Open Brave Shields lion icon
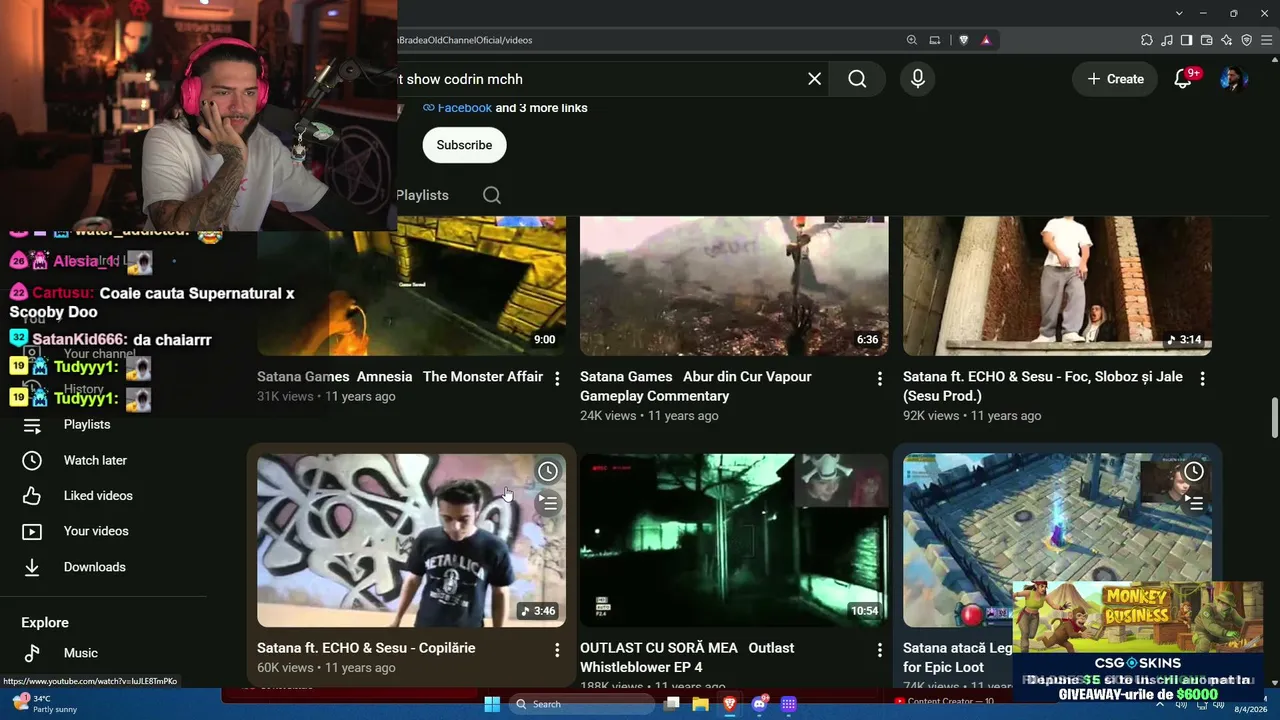 click(964, 40)
